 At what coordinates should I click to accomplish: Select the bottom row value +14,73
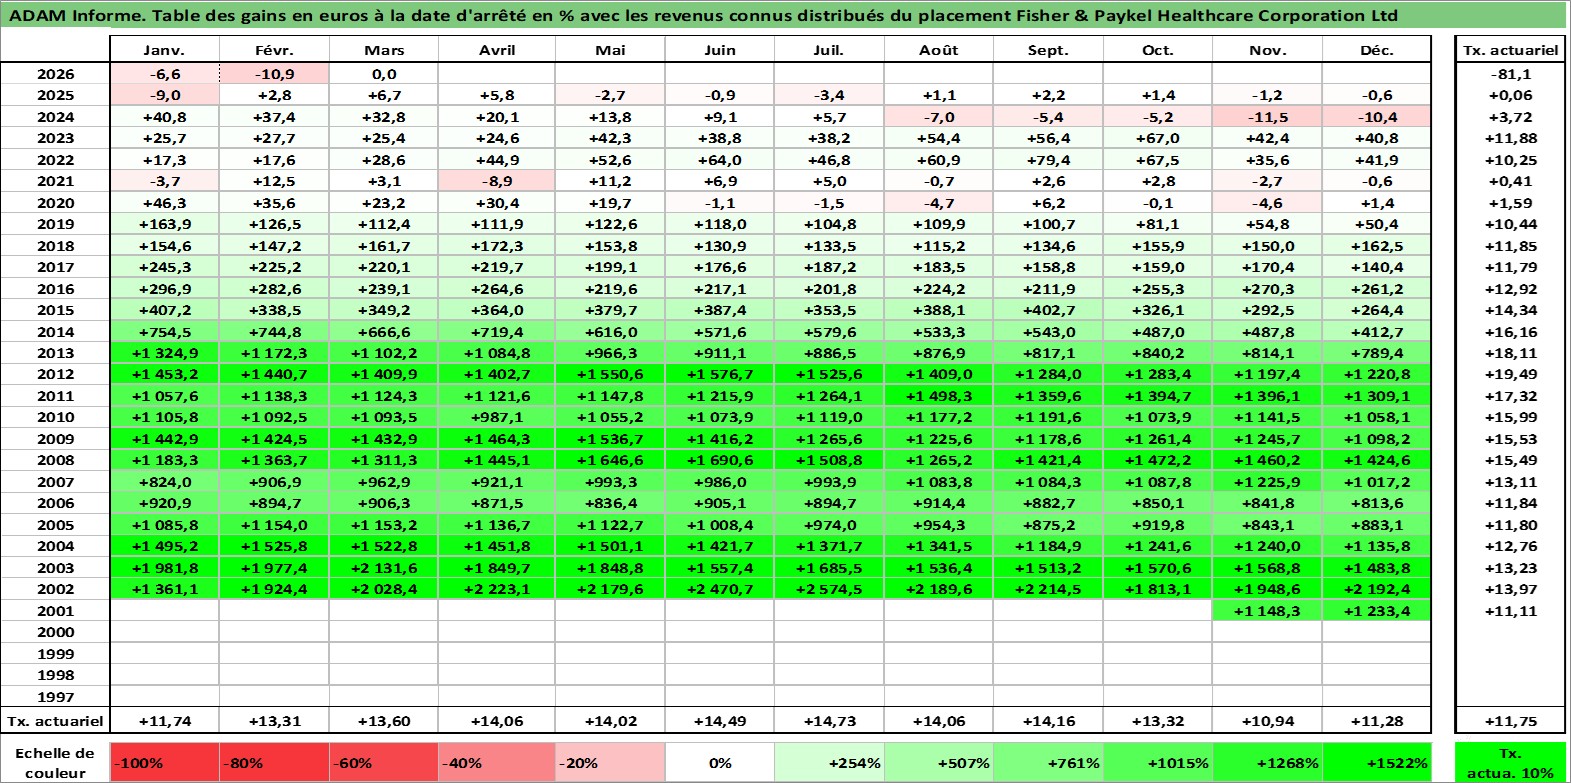point(828,721)
